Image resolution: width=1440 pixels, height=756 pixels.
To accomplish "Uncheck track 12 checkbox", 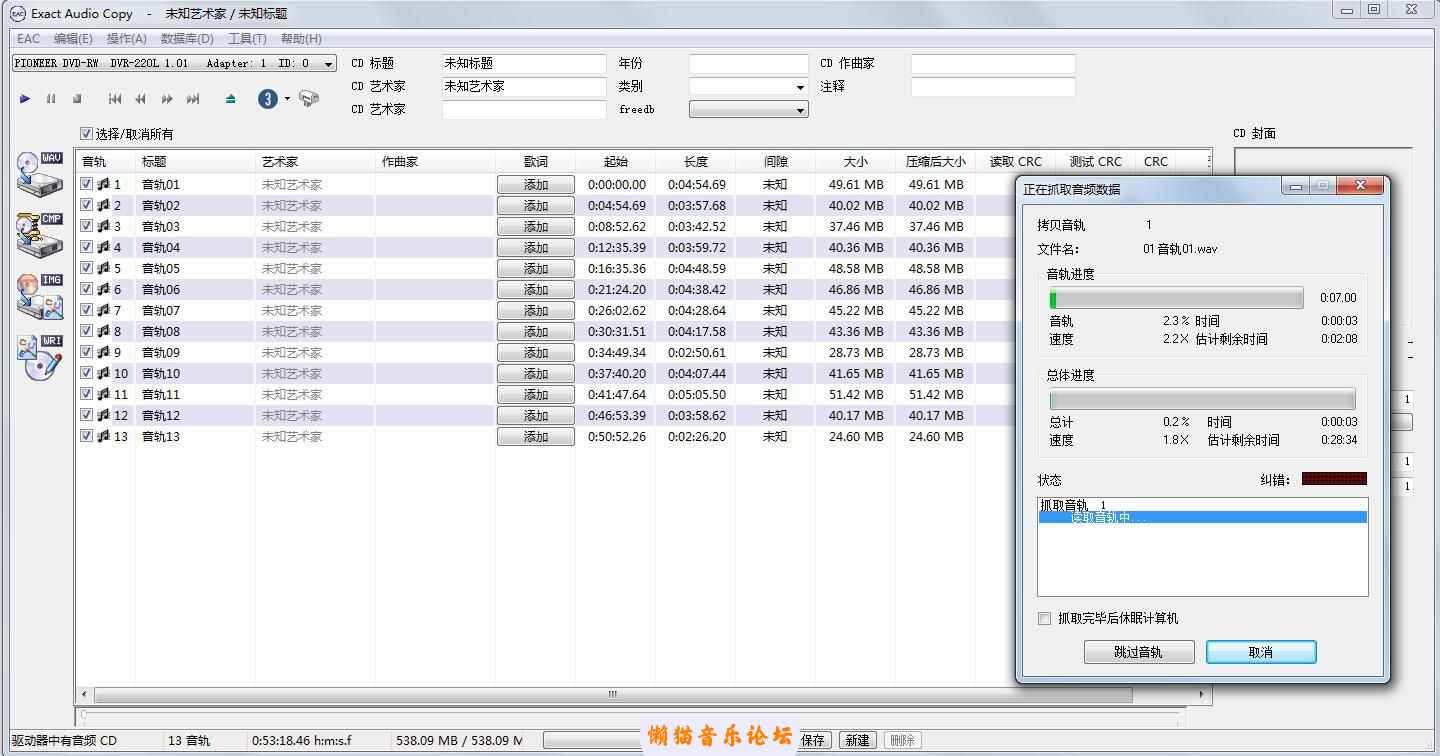I will pos(87,415).
